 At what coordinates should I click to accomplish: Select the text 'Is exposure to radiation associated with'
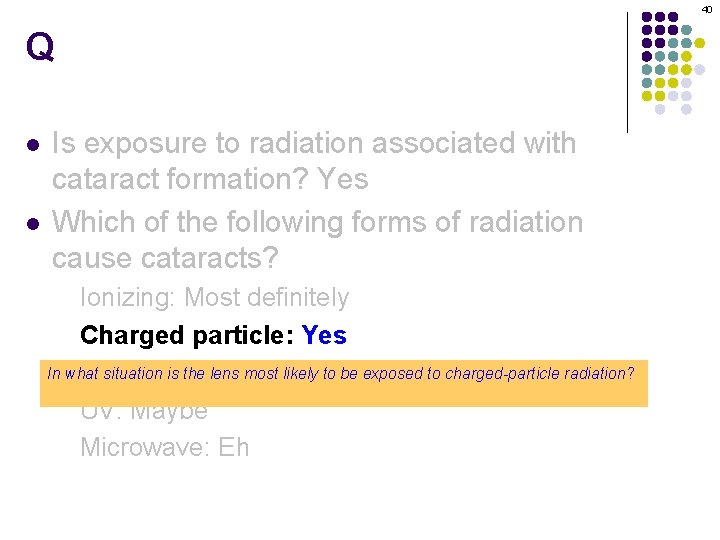(x=314, y=143)
